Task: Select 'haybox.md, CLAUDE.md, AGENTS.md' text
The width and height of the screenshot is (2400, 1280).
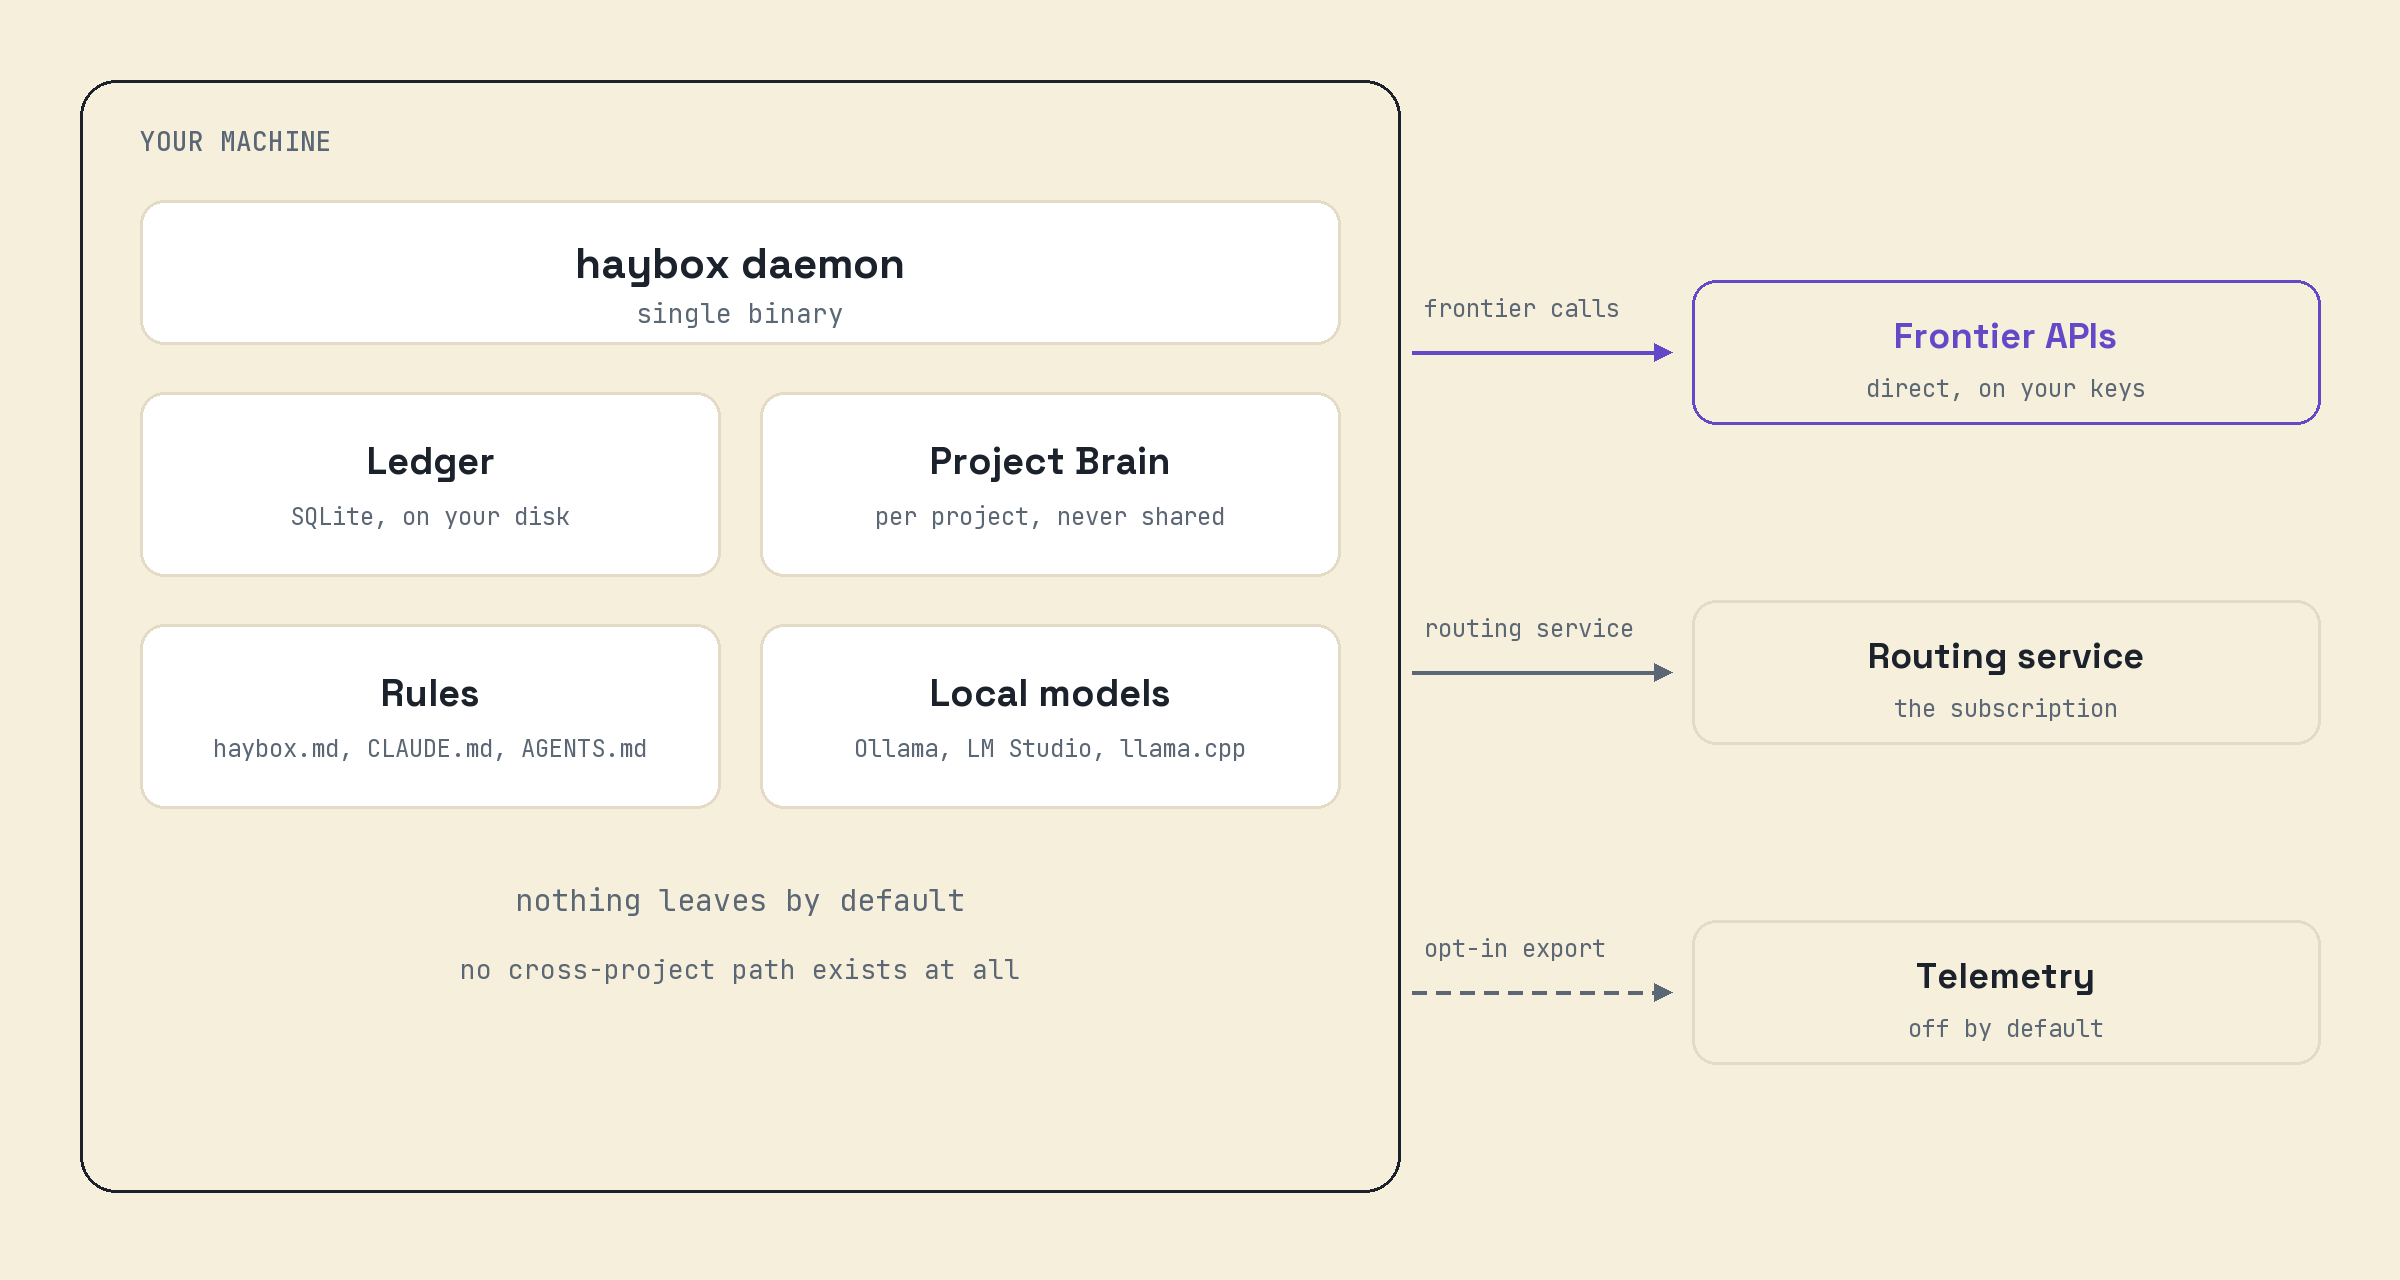Action: coord(430,749)
